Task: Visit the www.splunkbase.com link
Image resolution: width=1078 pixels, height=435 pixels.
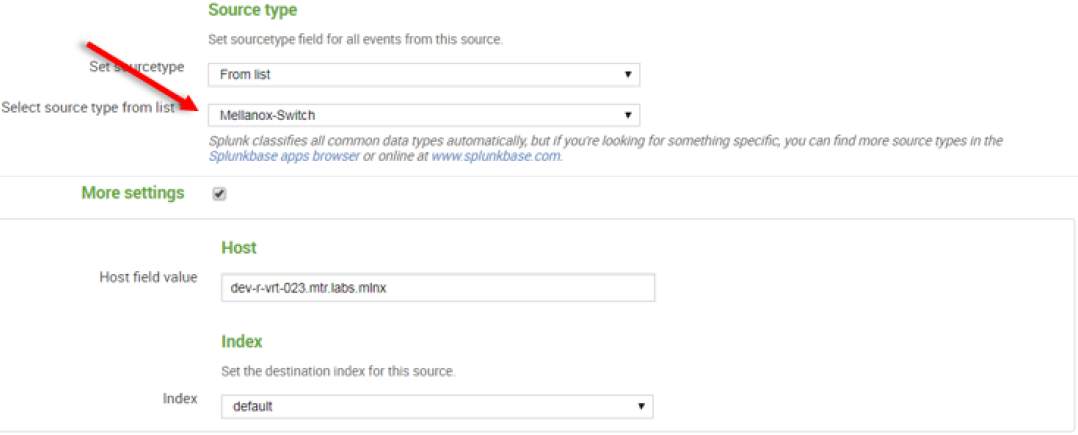Action: (x=496, y=157)
